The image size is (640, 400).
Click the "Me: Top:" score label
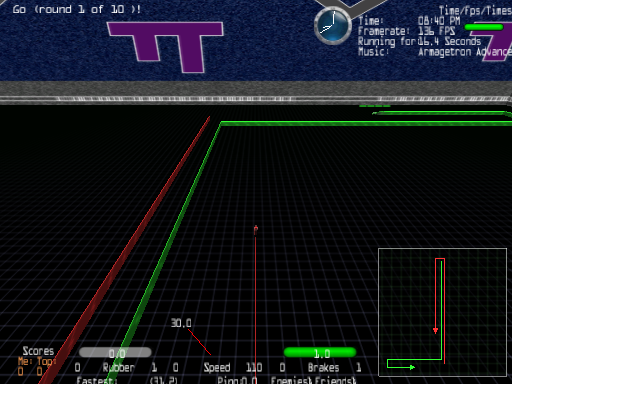pos(37,361)
